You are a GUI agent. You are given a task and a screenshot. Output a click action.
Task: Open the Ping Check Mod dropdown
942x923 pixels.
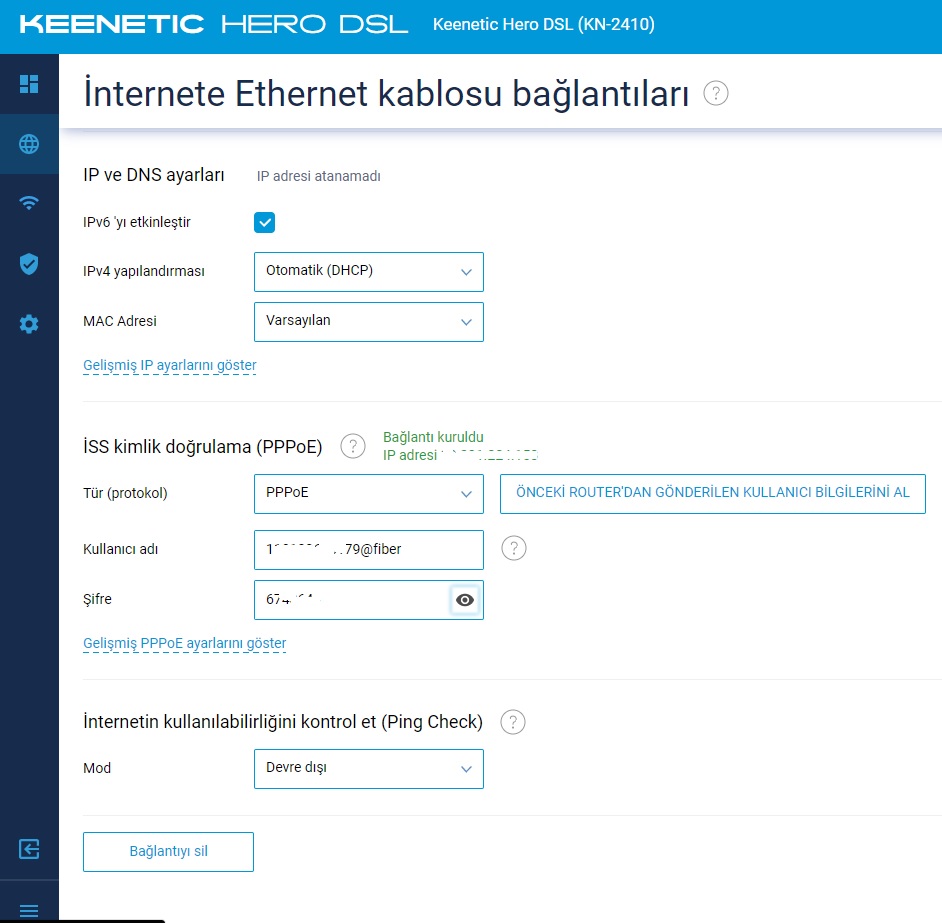369,769
